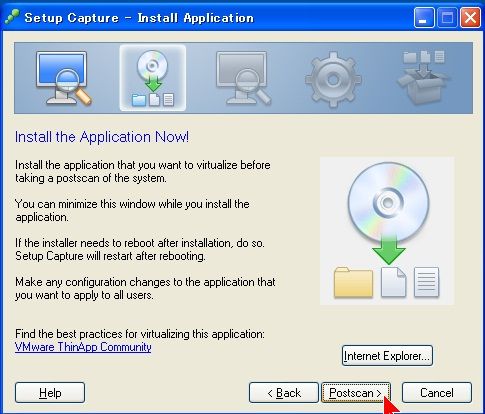This screenshot has height=414, width=485.
Task: Click the 'Install the Application Now!' heading
Action: [x=102, y=137]
